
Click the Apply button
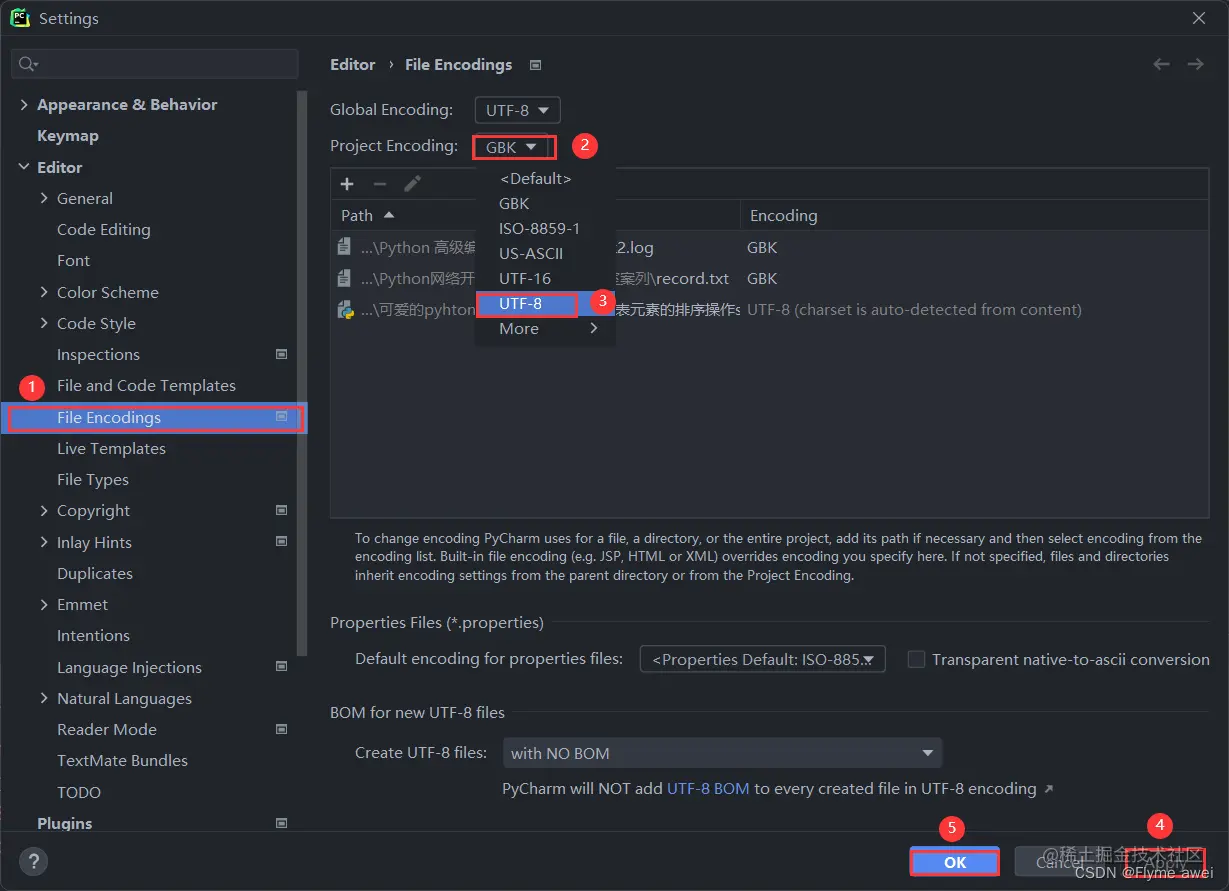(1164, 862)
